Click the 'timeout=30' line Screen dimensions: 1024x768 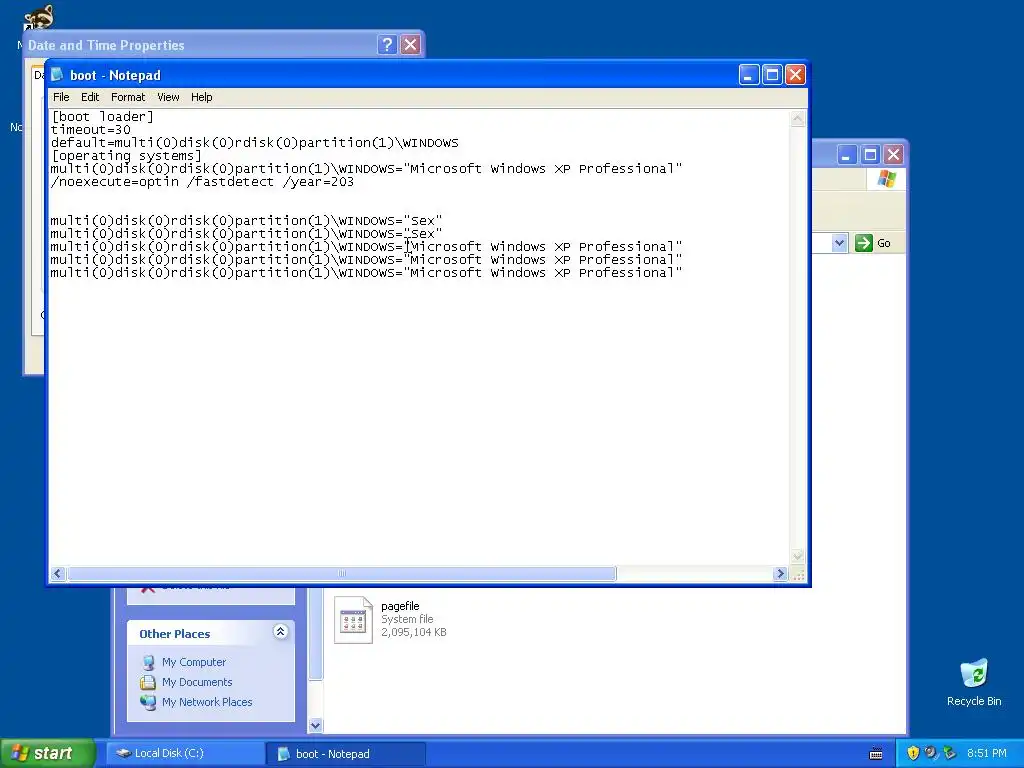(91, 129)
